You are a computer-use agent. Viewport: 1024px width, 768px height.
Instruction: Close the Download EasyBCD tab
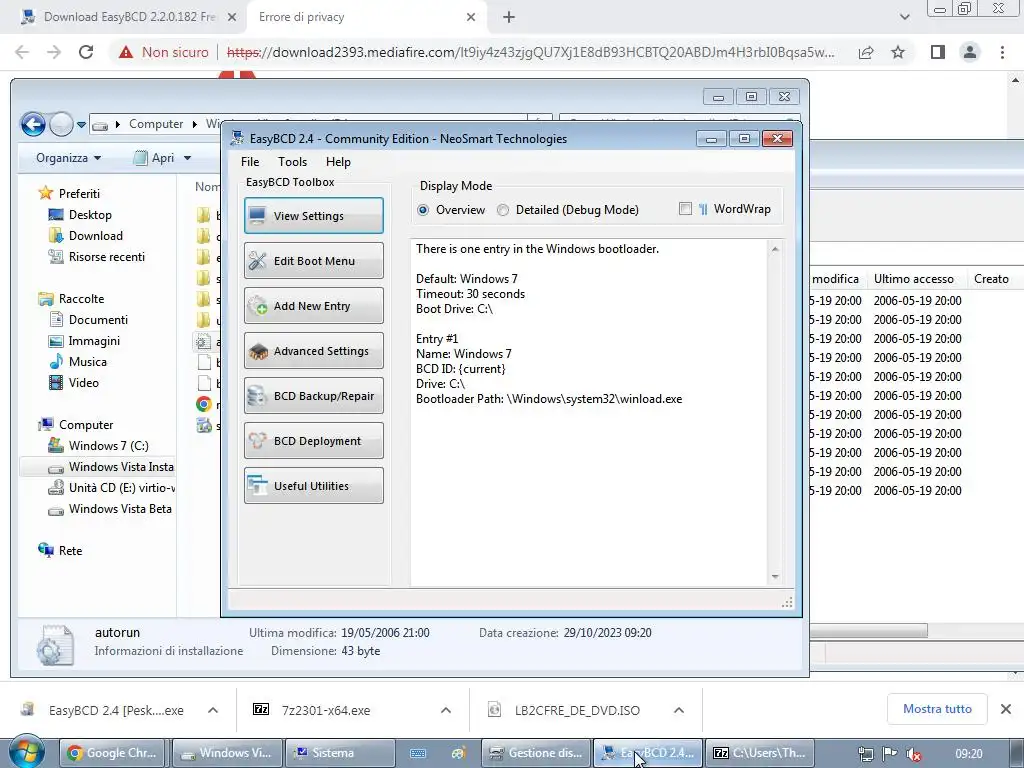click(232, 17)
